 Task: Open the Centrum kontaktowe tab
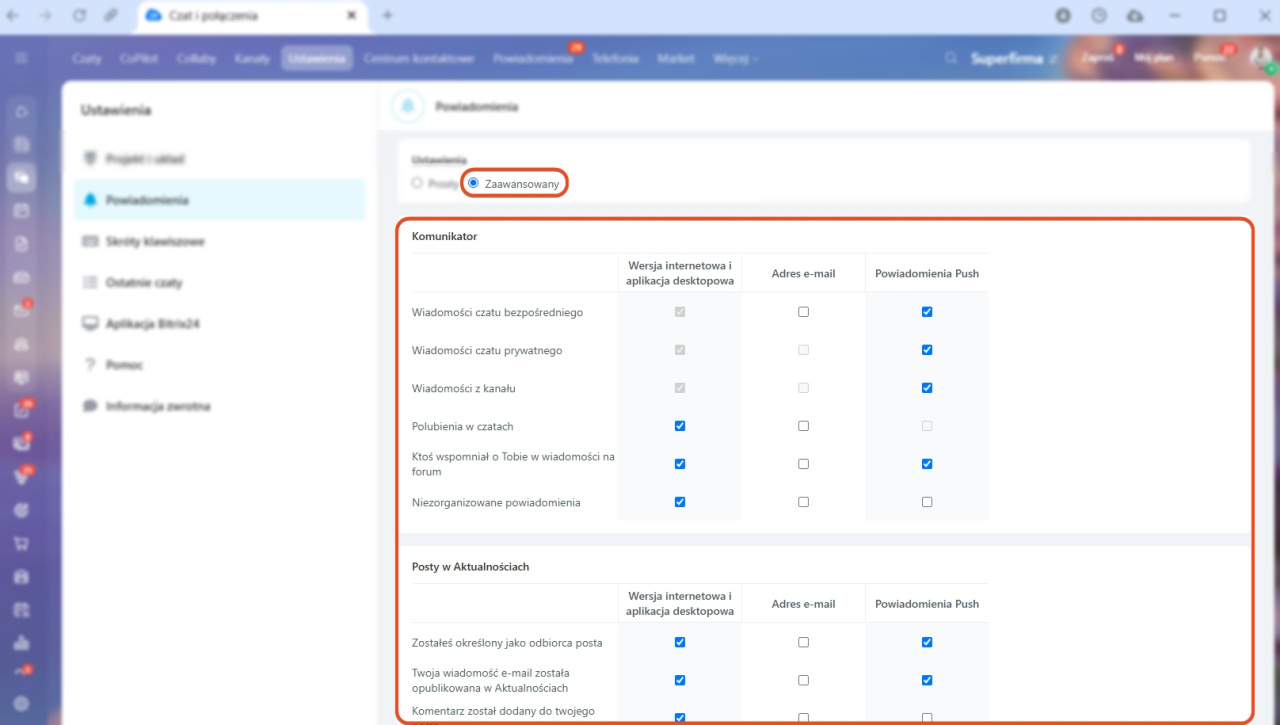point(419,59)
